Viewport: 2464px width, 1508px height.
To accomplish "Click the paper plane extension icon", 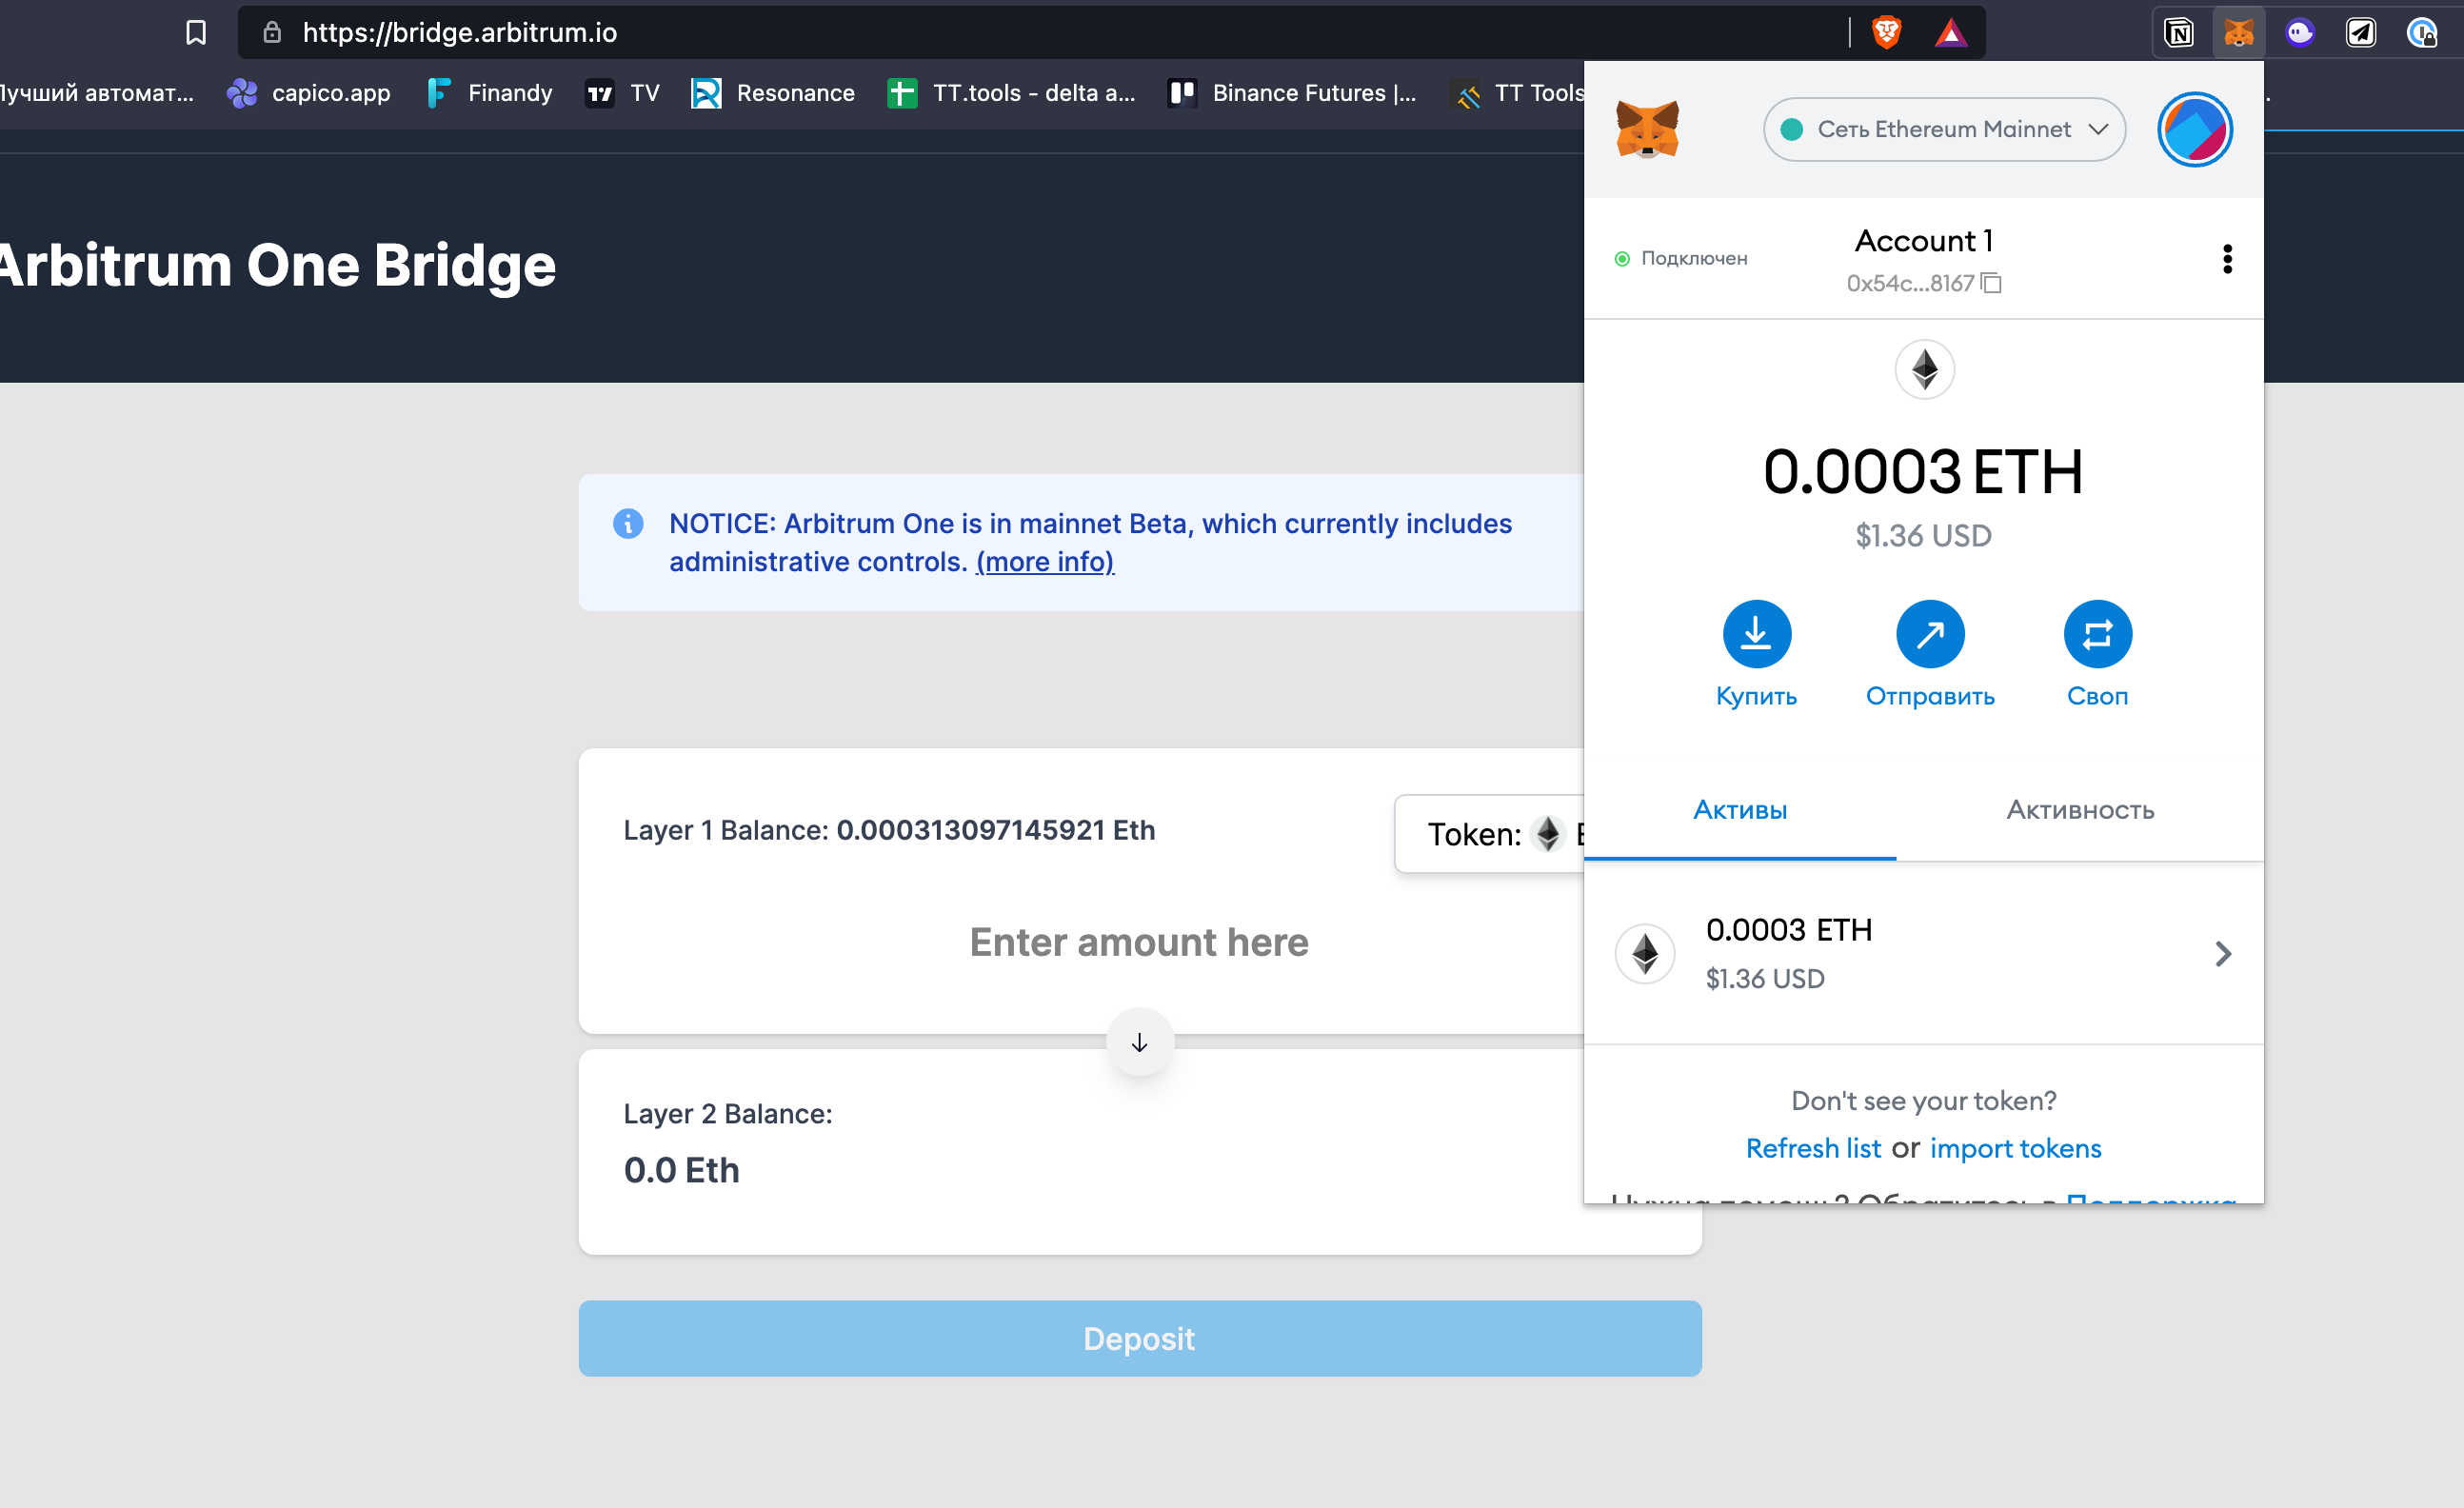I will (2360, 33).
